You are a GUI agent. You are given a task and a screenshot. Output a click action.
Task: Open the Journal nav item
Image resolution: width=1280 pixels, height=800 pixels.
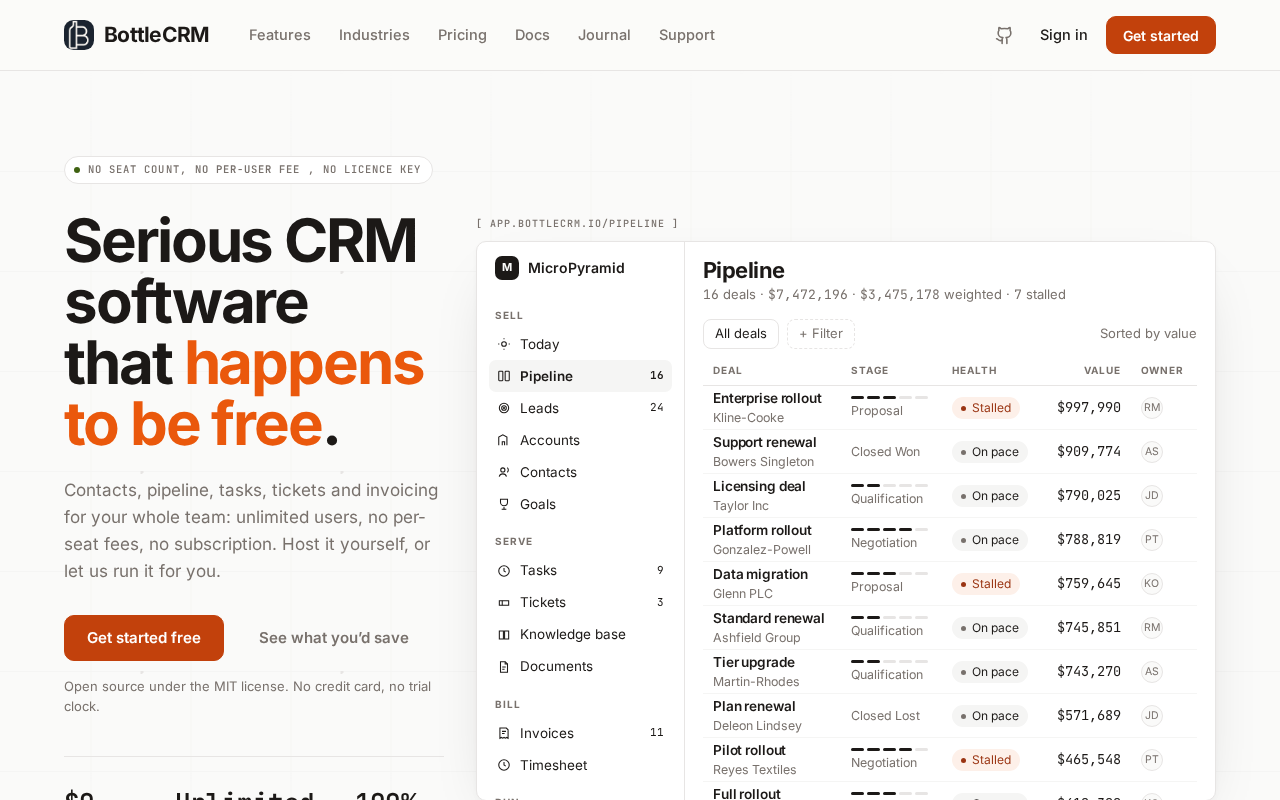coord(604,35)
